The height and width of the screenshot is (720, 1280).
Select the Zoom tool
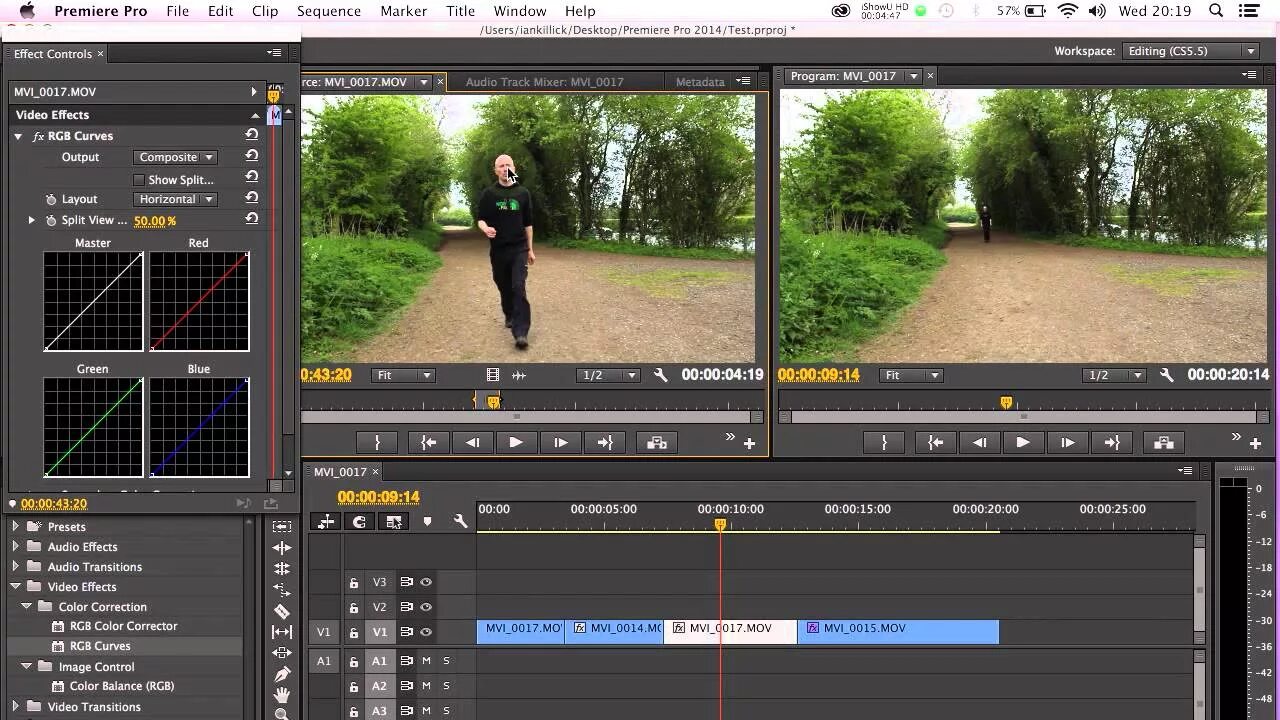(x=282, y=714)
